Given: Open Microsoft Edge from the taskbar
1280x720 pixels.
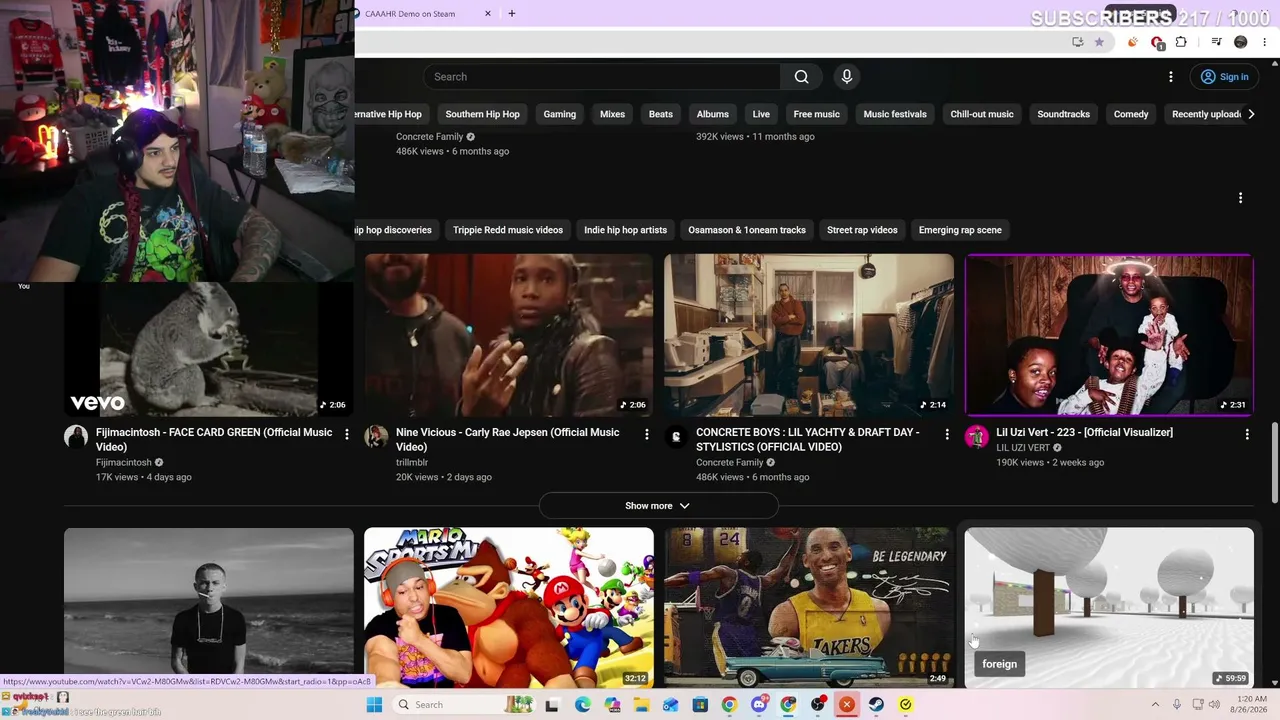Looking at the screenshot, I should pos(582,705).
